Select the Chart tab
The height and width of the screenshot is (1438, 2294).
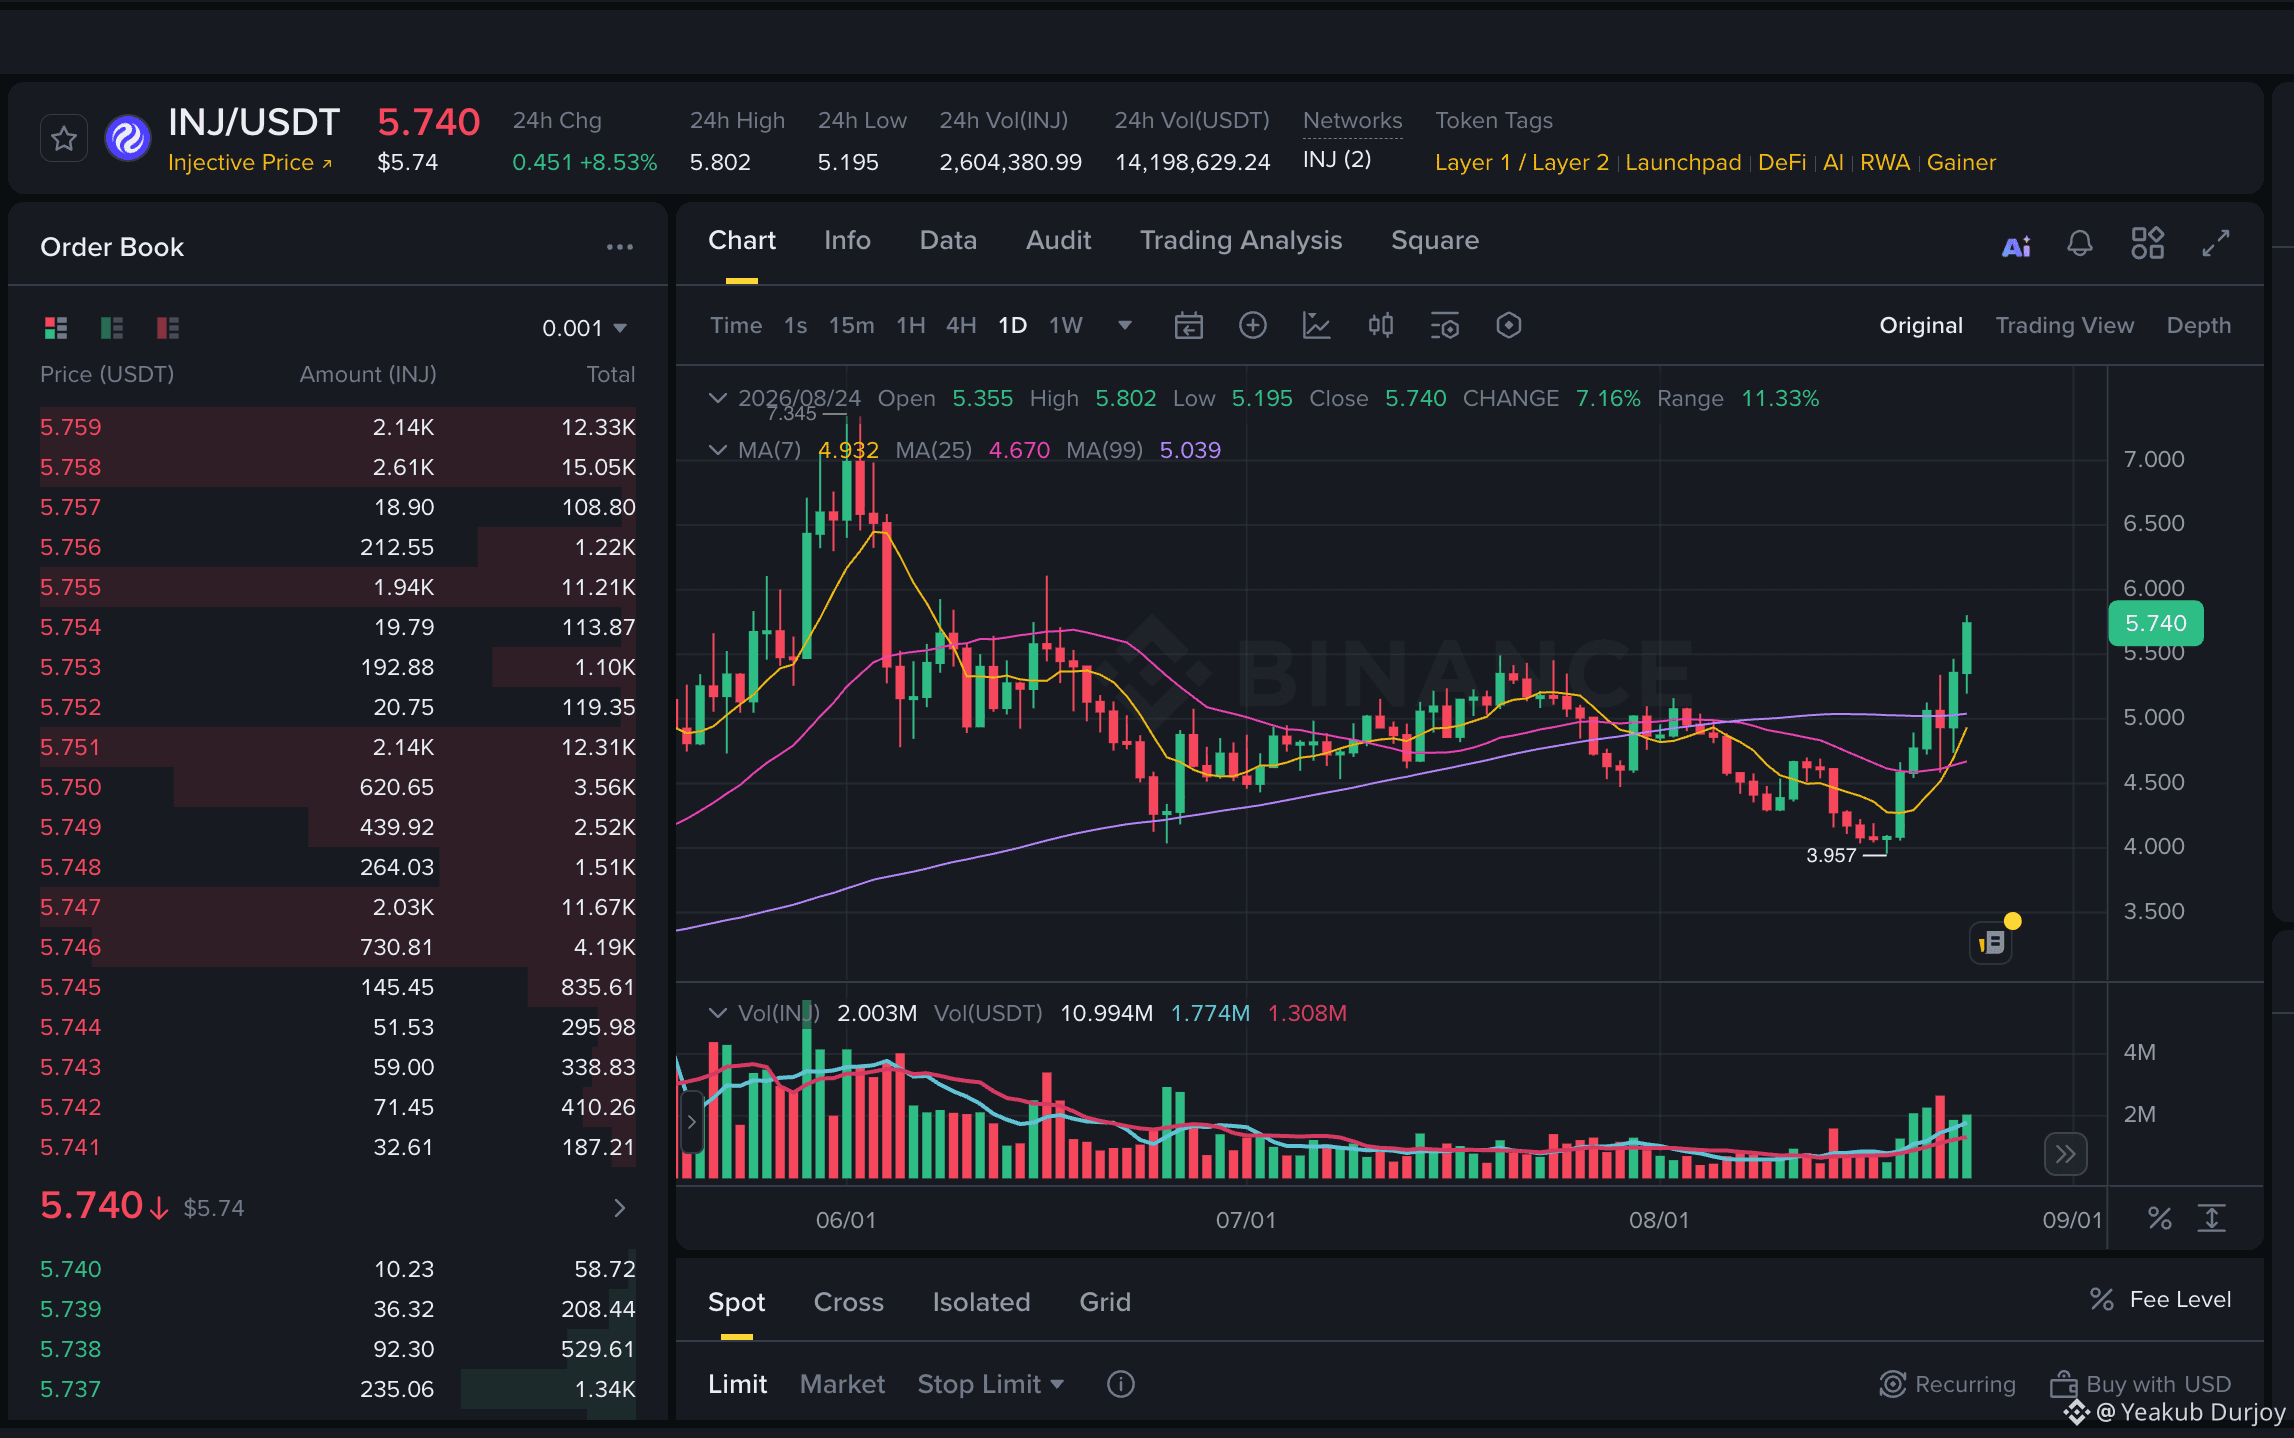point(742,241)
